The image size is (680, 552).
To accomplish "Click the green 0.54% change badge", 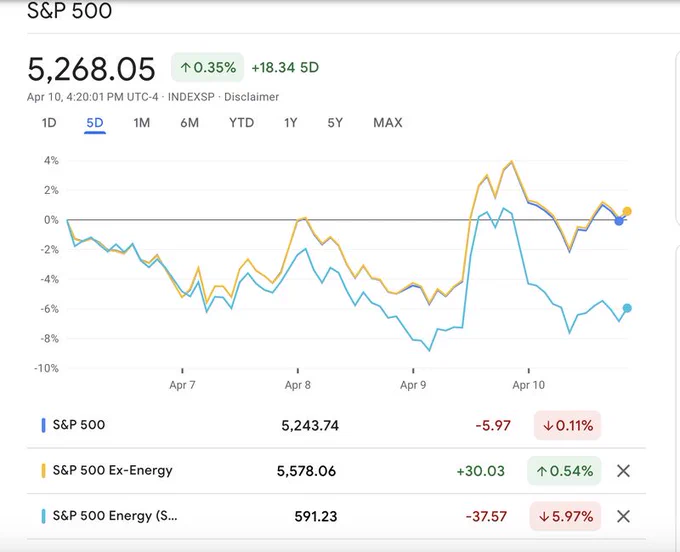I will tap(564, 471).
